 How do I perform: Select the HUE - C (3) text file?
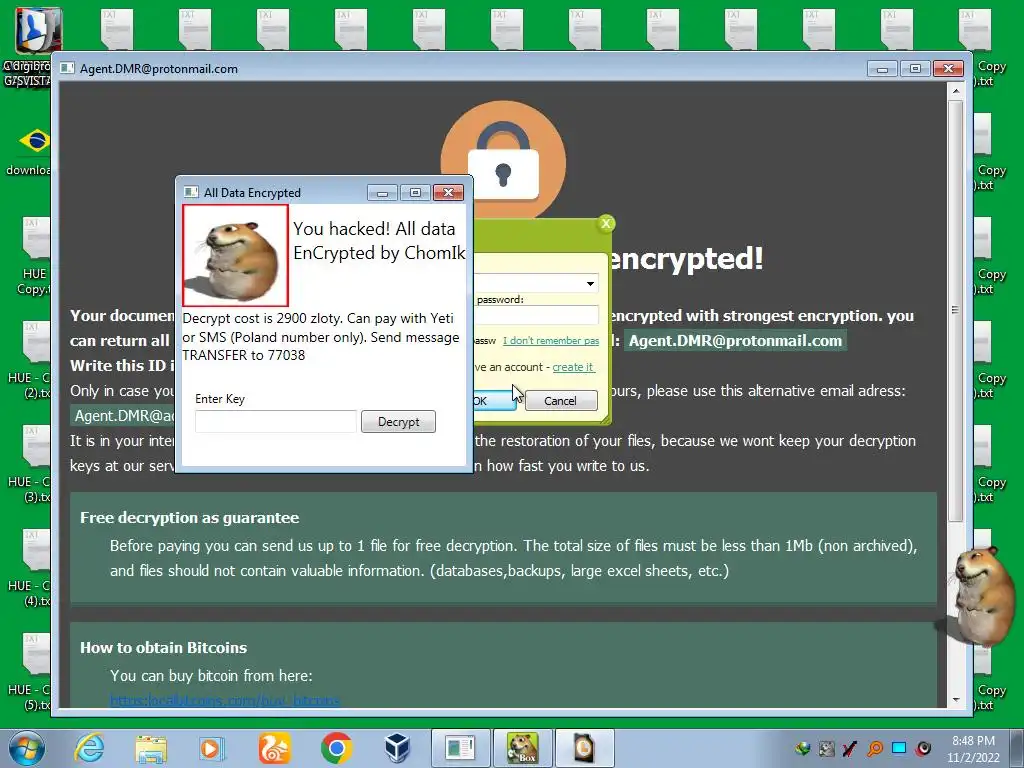[29, 464]
